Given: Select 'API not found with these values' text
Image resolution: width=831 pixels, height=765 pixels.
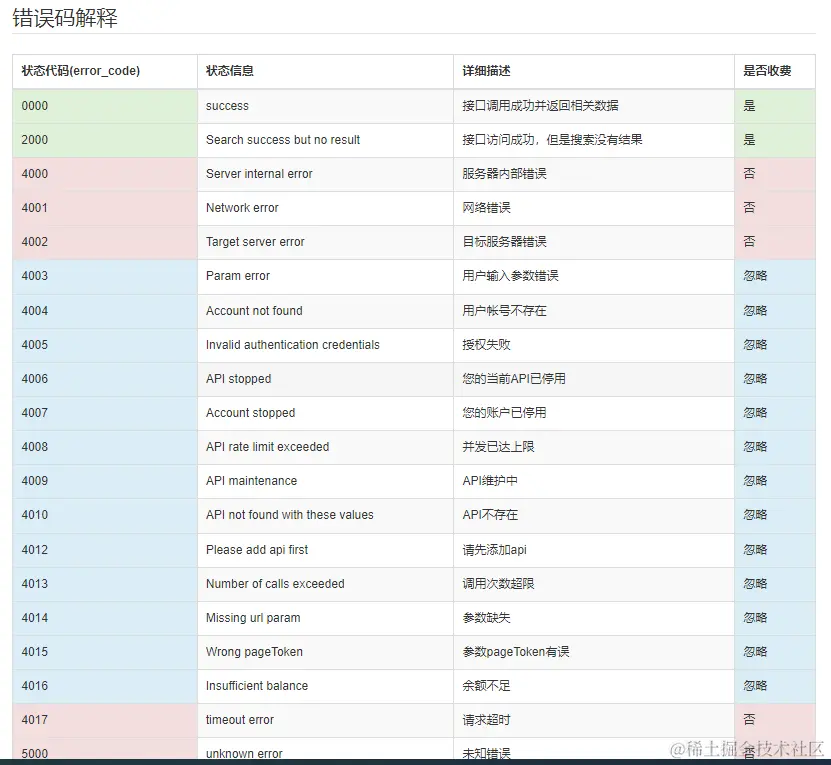Looking at the screenshot, I should click(289, 515).
